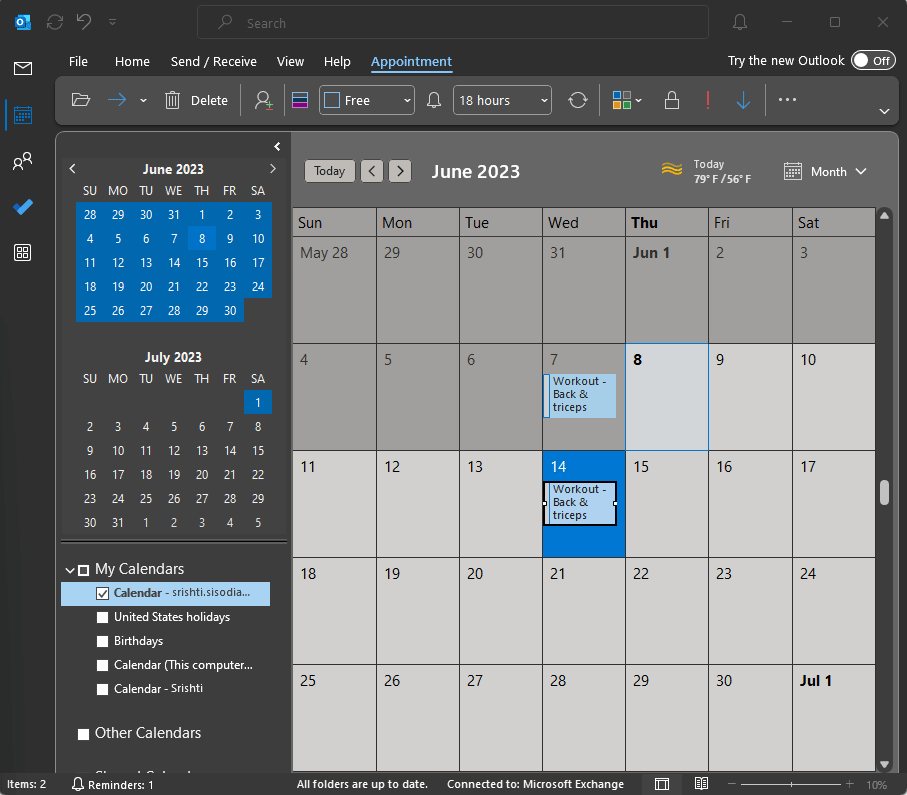Open the Show As status dropdown
Viewport: 907px width, 795px height.
366,100
